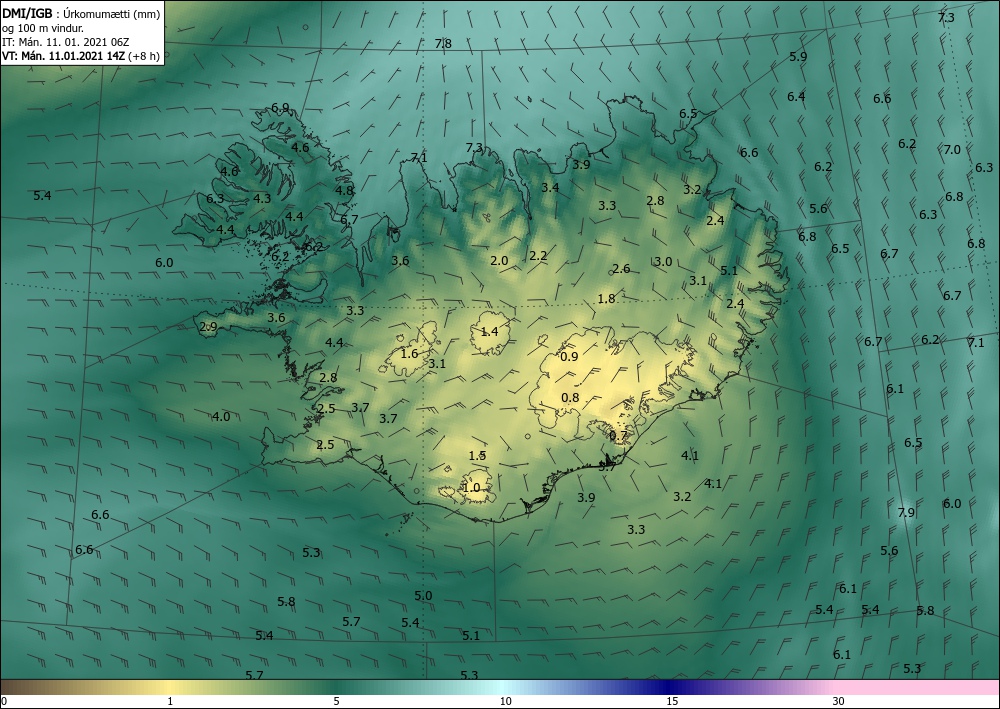1000x709 pixels.
Task: Click the 1.6 value on the map
Action: (409, 354)
